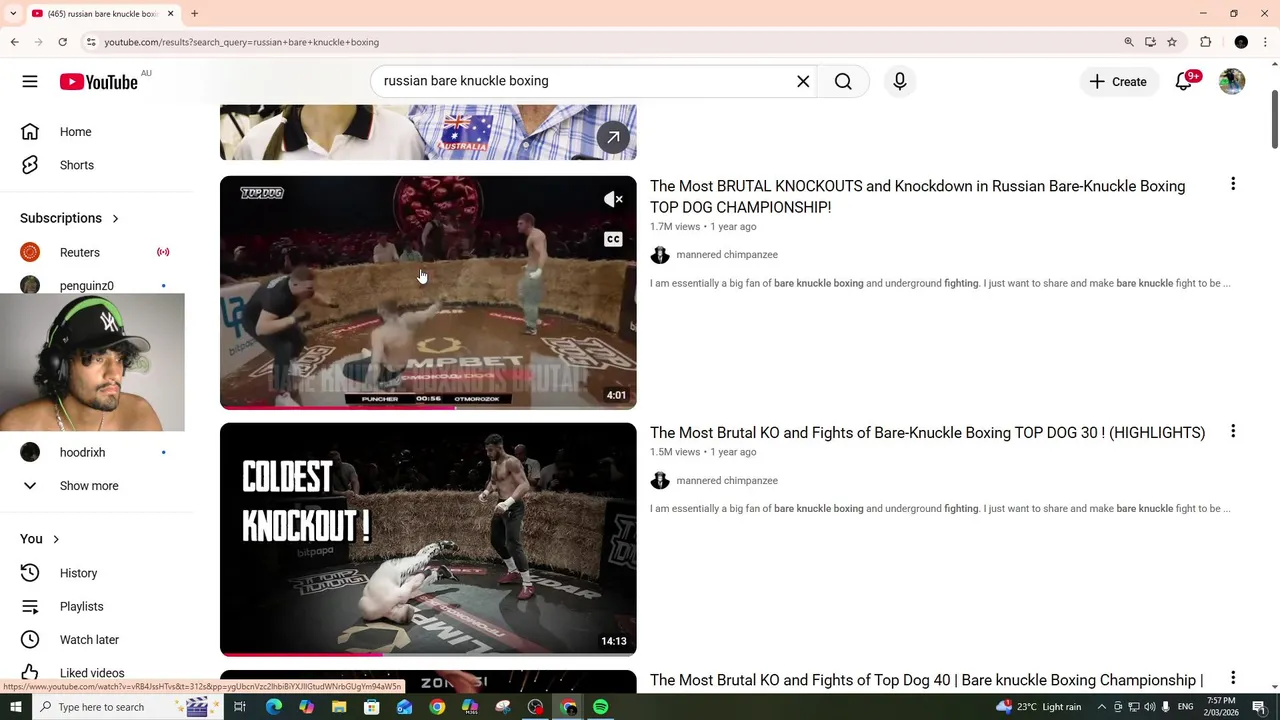Open Spotify from the taskbar
Screen dimensions: 1280x720
[601, 707]
